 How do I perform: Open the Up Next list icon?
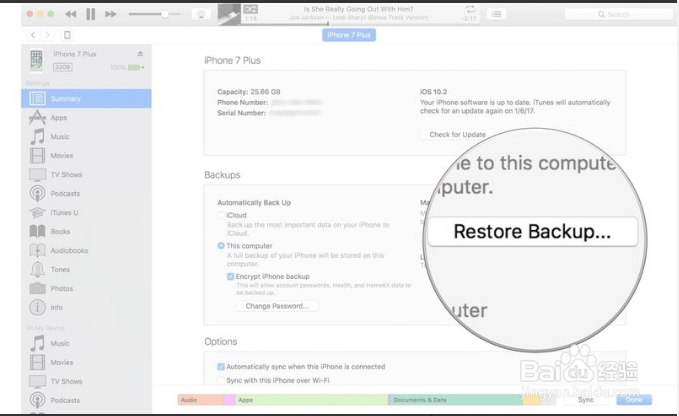coord(497,14)
